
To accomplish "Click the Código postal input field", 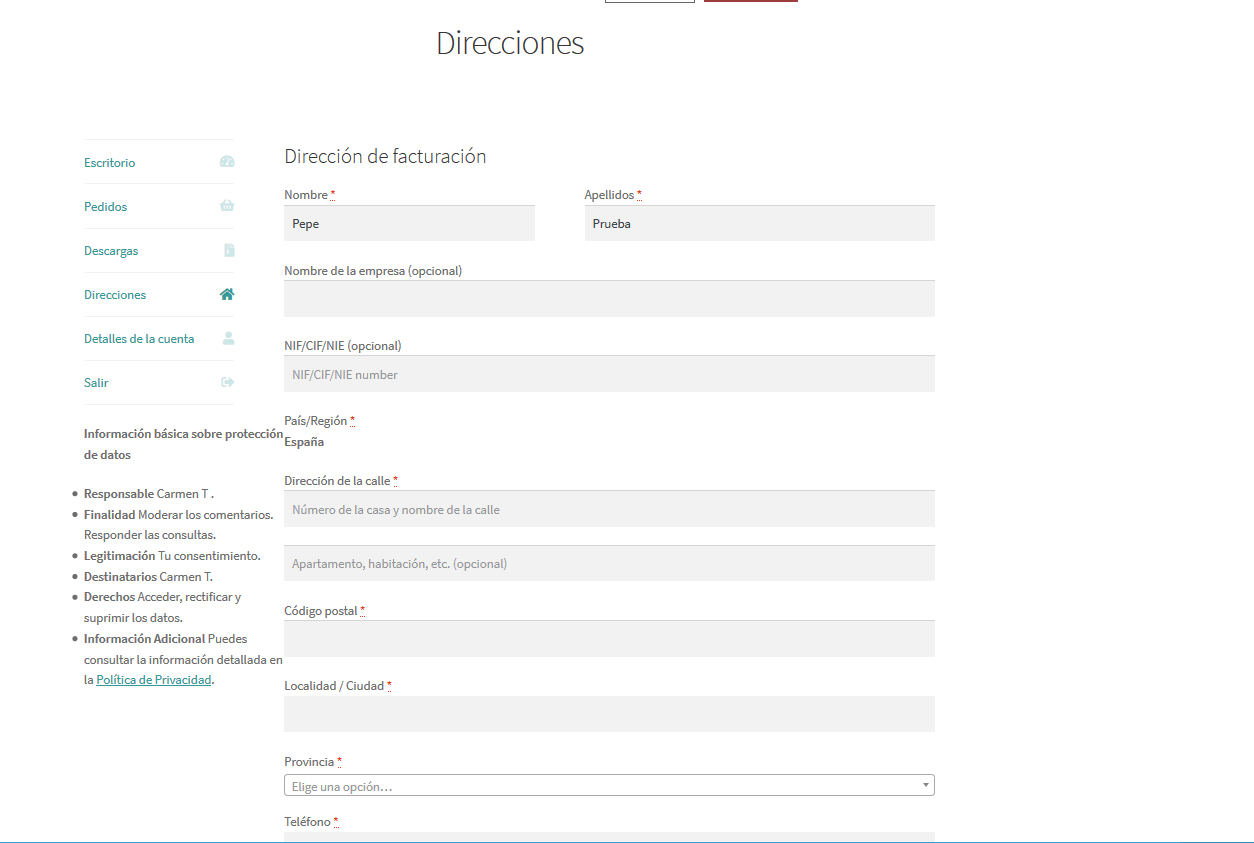I will pyautogui.click(x=609, y=638).
